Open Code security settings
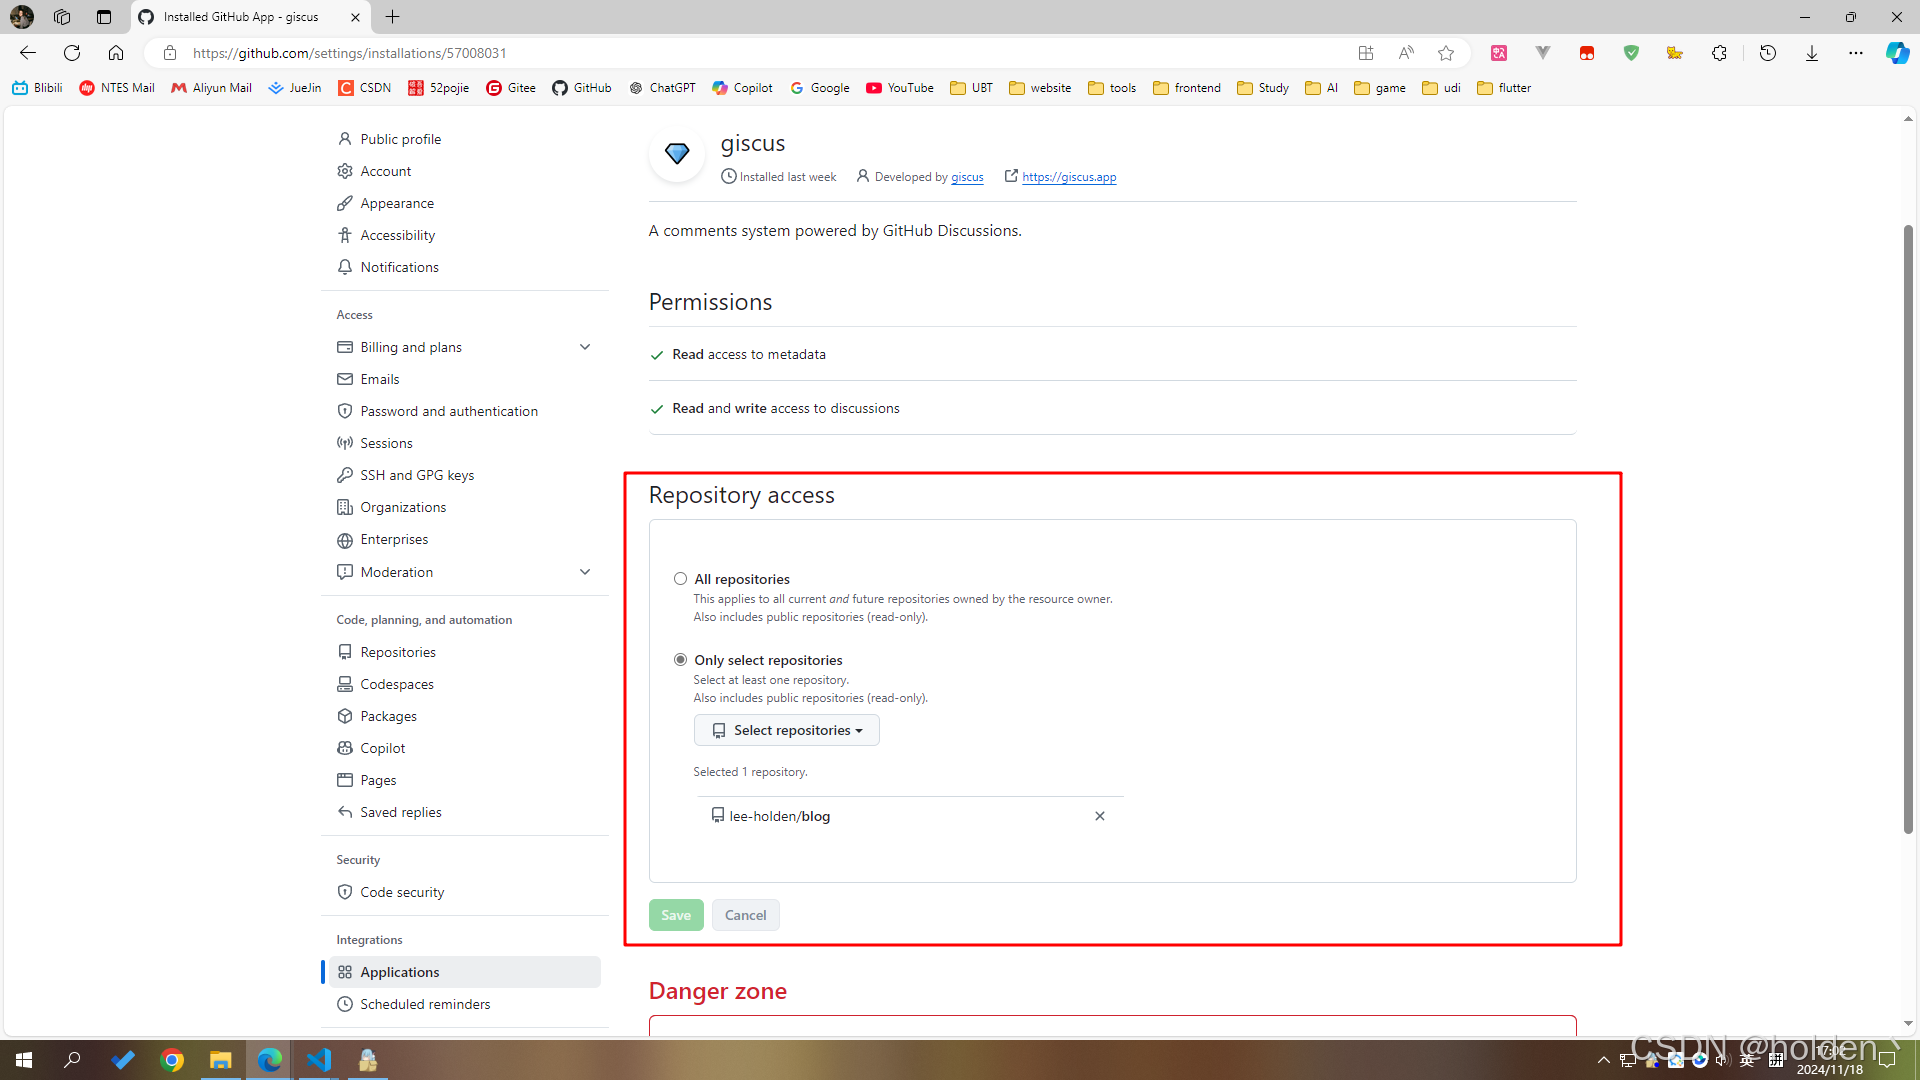Viewport: 1920px width, 1080px height. pos(402,892)
